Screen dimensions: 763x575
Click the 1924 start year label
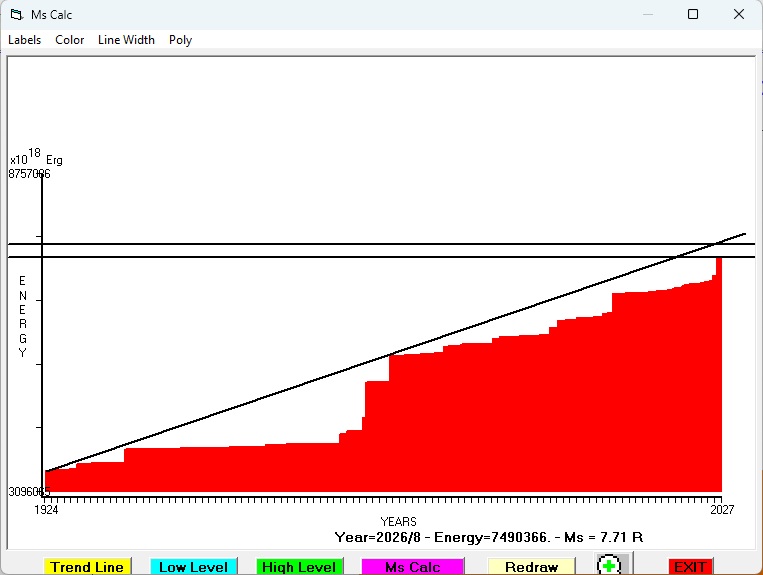46,509
